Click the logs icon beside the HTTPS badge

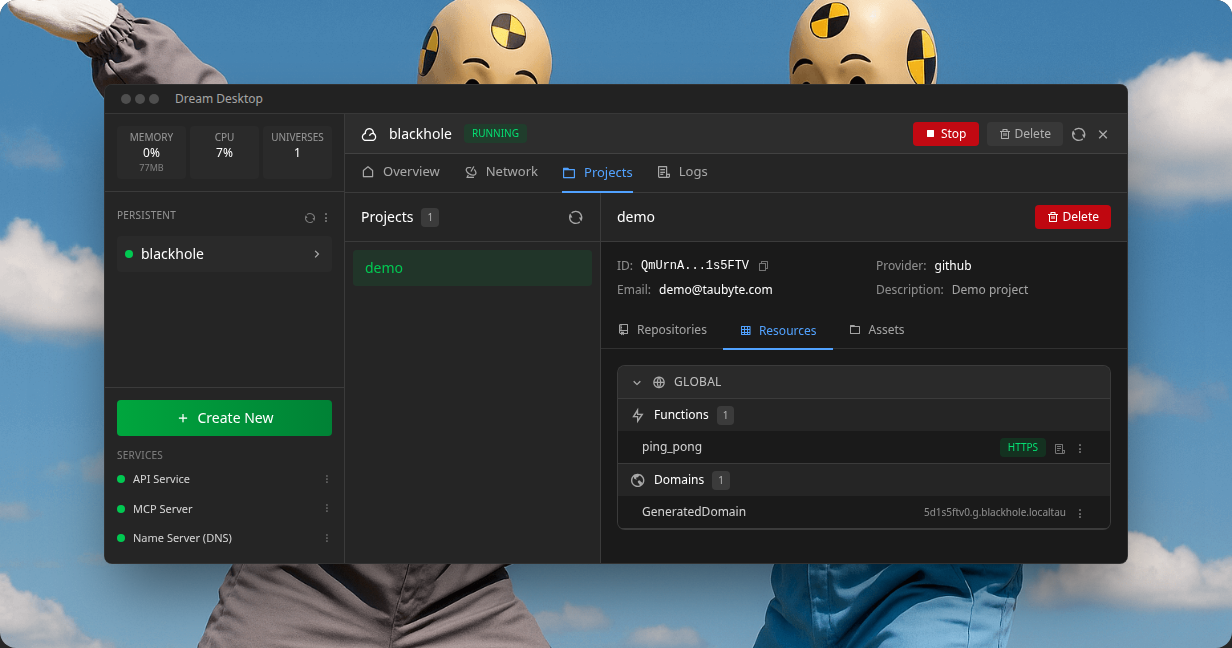pyautogui.click(x=1059, y=447)
